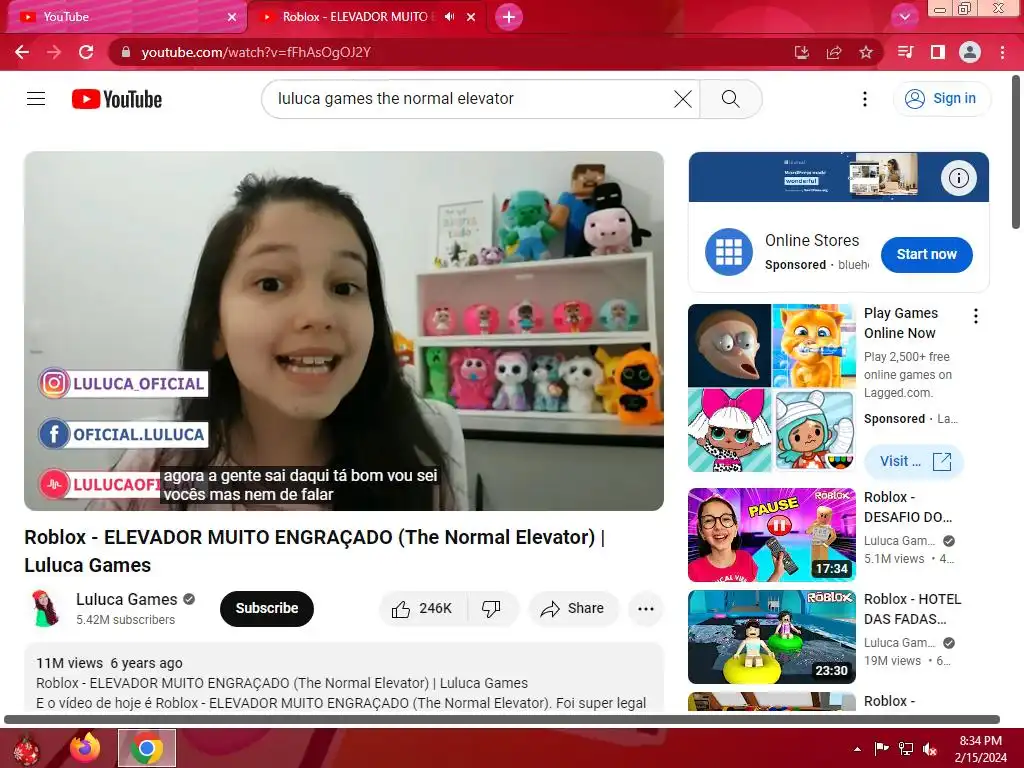The height and width of the screenshot is (768, 1024).
Task: Dislike the video with thumbs down
Action: coord(492,609)
